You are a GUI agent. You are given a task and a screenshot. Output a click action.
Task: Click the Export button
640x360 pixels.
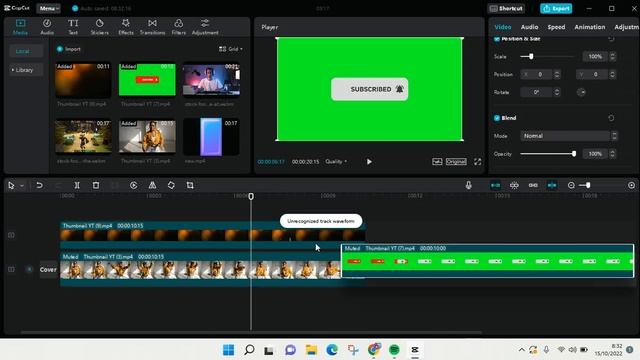[556, 8]
